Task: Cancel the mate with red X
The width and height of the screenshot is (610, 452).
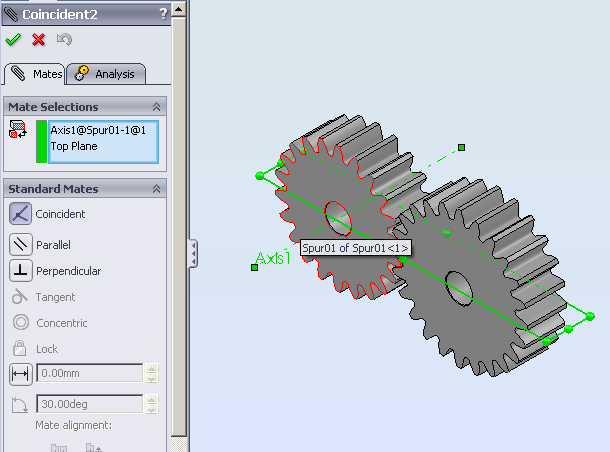Action: click(x=38, y=40)
